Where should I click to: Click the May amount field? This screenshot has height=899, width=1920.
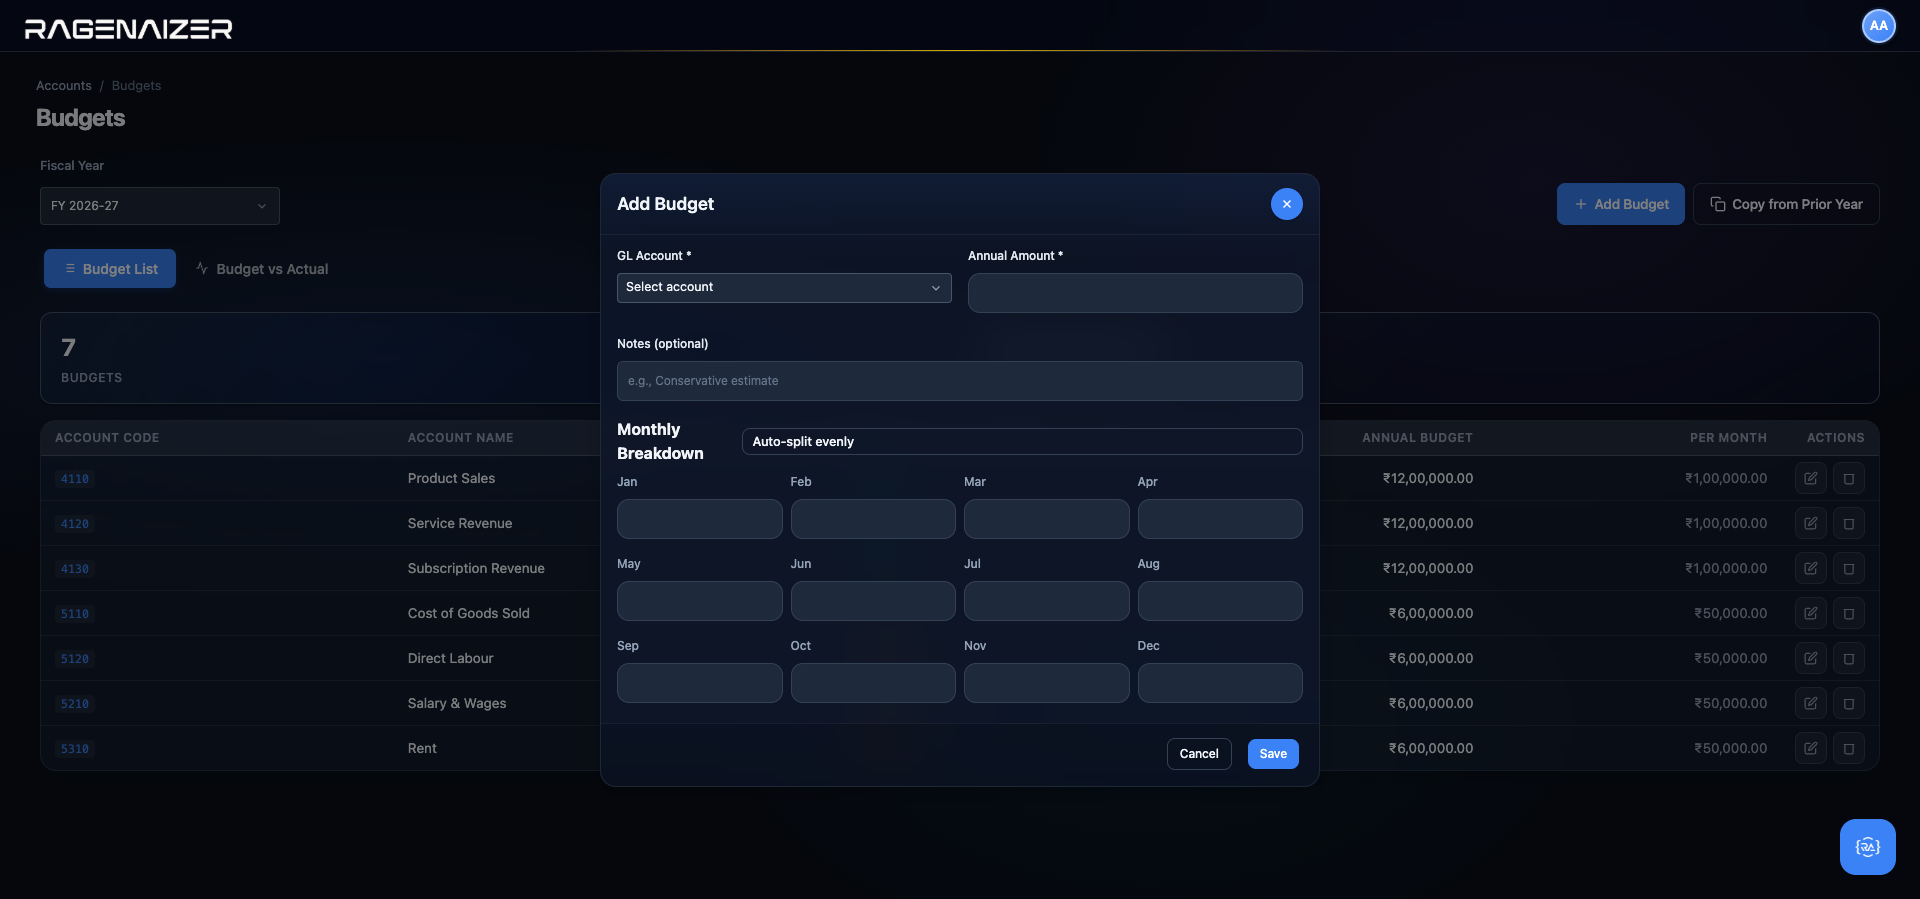[x=700, y=601]
